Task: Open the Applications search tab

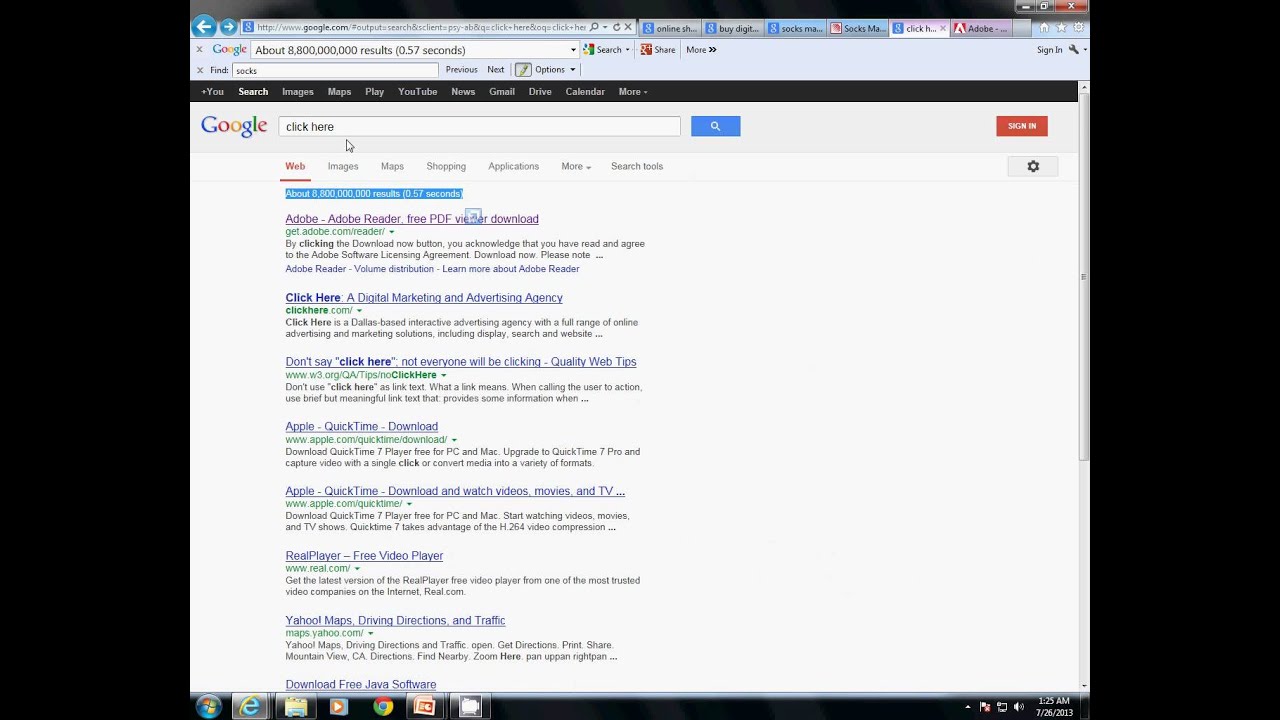Action: click(x=513, y=166)
